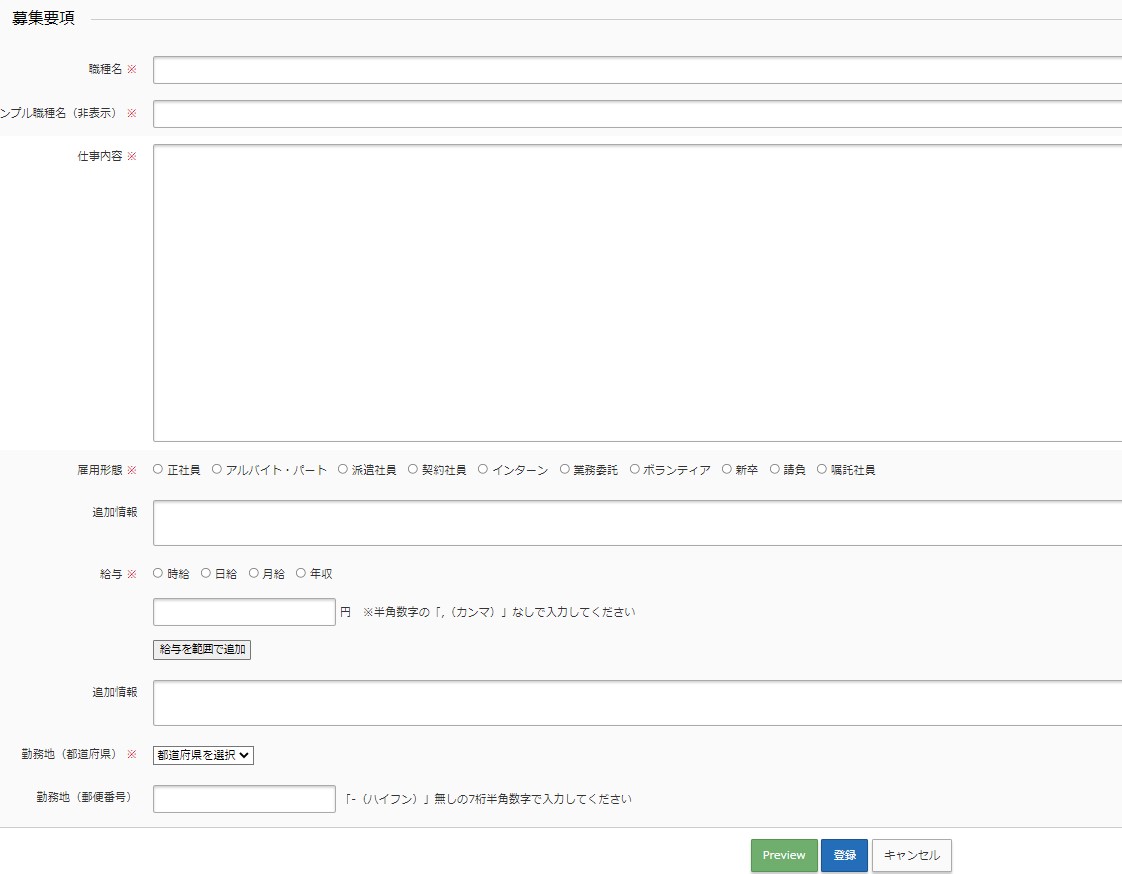Click the blue 登録 button
This screenshot has height=874, width=1122.
[x=844, y=855]
